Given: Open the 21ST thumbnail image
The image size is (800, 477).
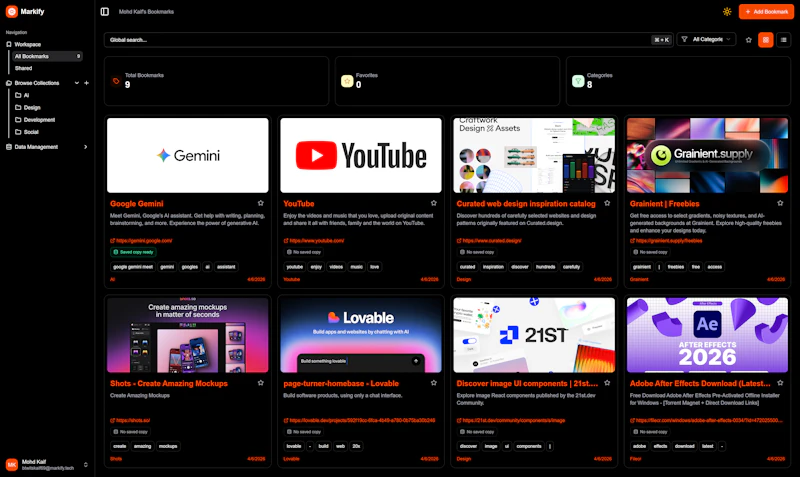Looking at the screenshot, I should 534,335.
